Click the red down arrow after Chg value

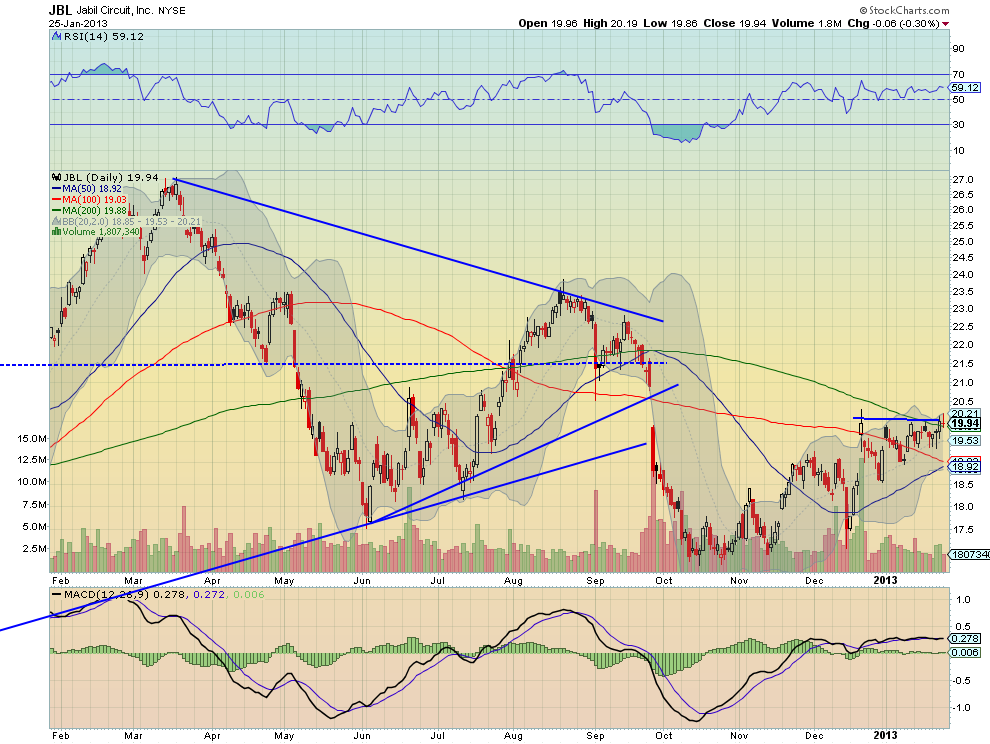point(946,23)
